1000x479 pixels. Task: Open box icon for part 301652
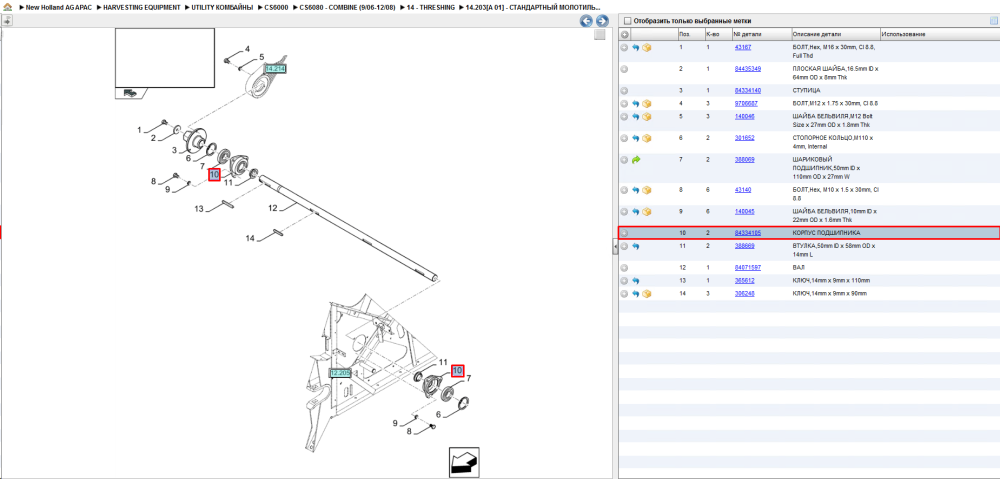coord(647,138)
